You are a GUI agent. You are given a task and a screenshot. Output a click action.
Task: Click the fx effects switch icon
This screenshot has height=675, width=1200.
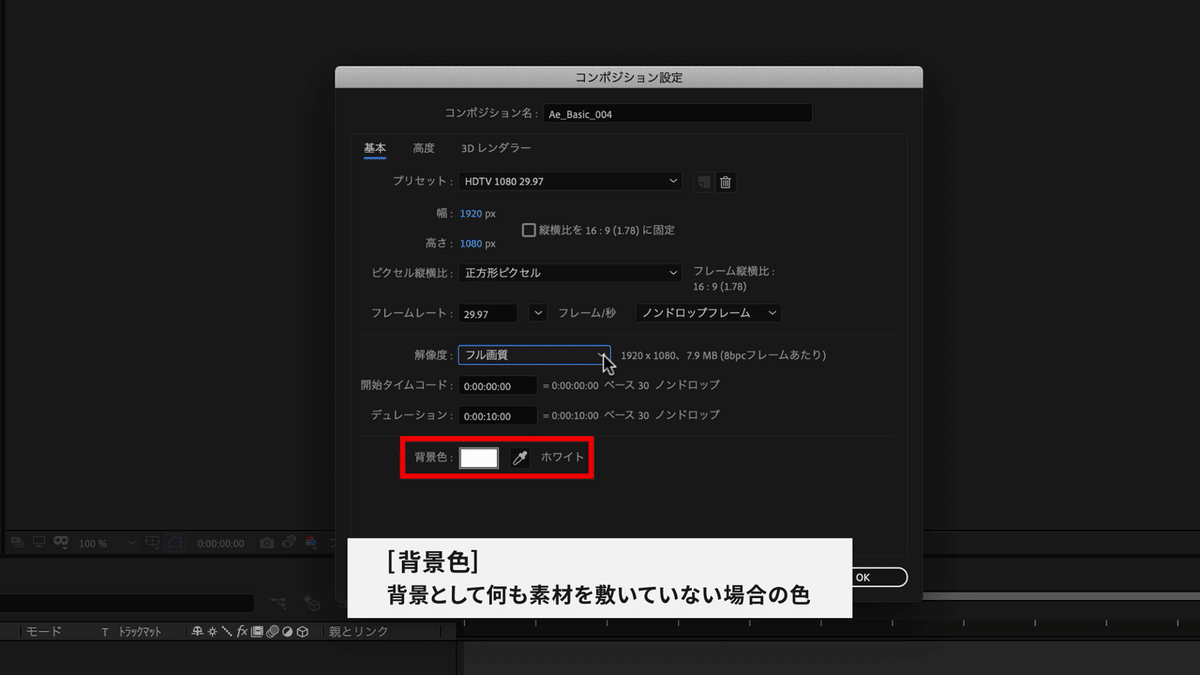(240, 632)
